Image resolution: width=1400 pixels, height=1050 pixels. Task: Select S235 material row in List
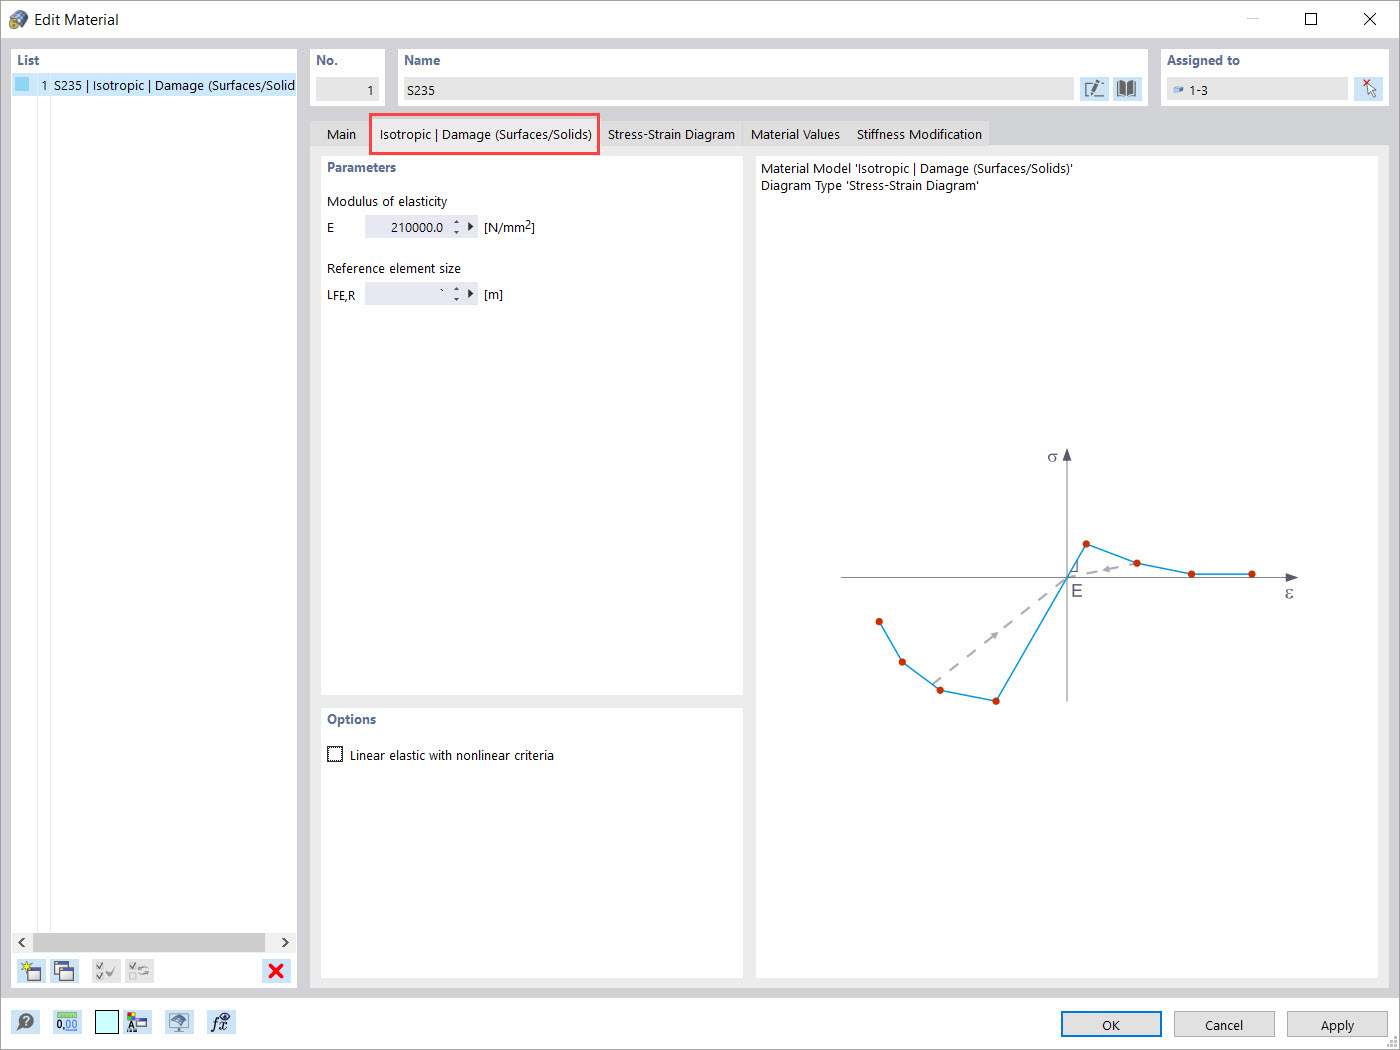154,85
